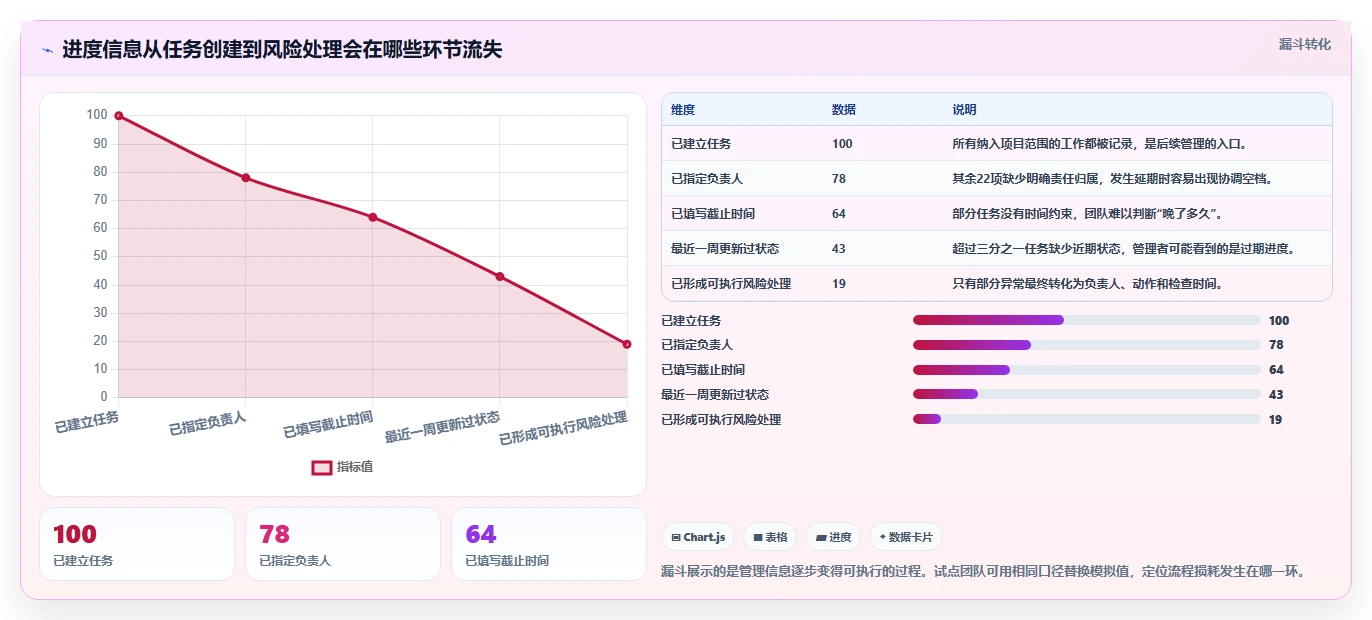The width and height of the screenshot is (1372, 620).
Task: Click the chart point above 已填写截止时间
Action: (372, 217)
